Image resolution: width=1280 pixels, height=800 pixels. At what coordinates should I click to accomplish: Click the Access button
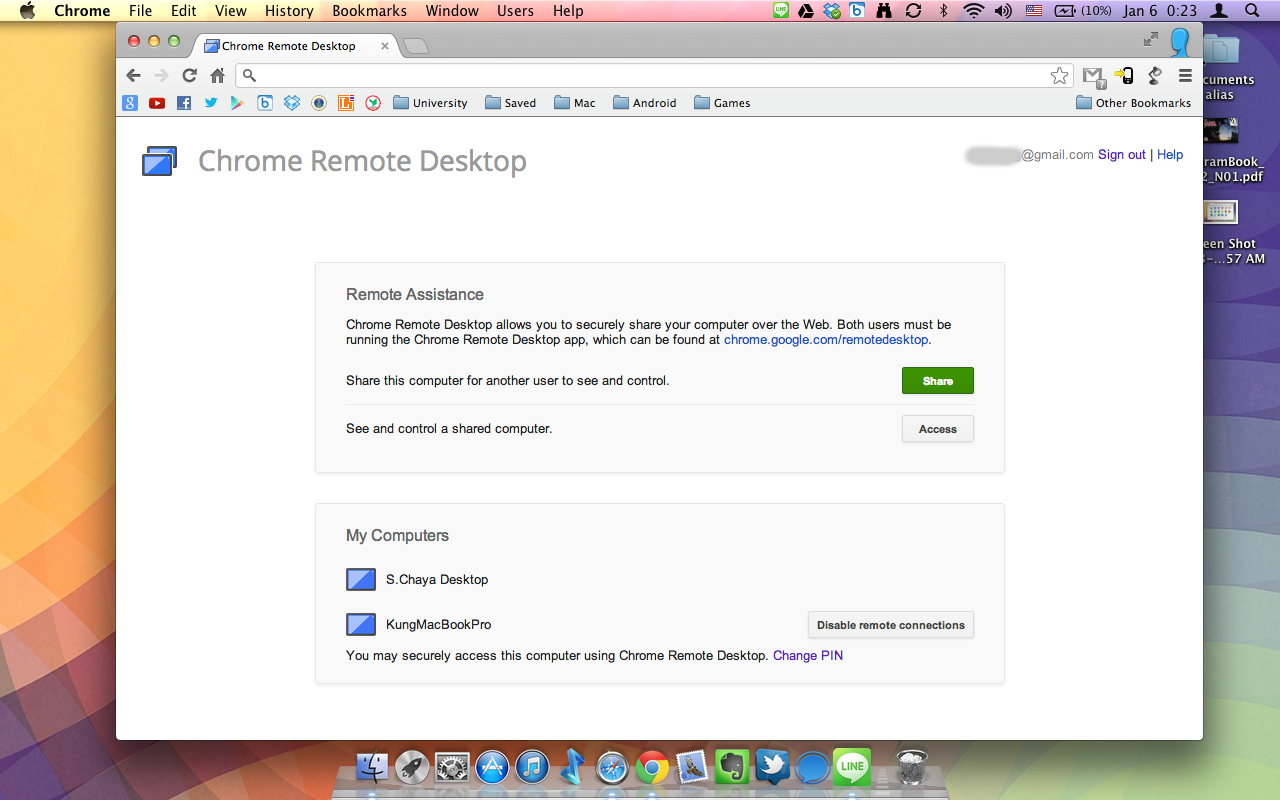937,429
